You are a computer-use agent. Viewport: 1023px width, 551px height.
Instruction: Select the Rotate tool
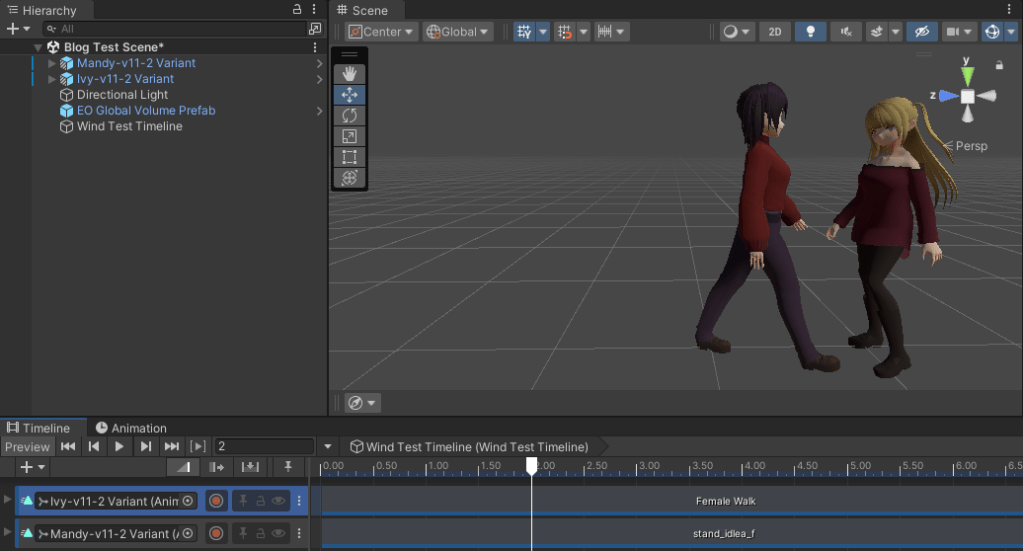[x=349, y=116]
